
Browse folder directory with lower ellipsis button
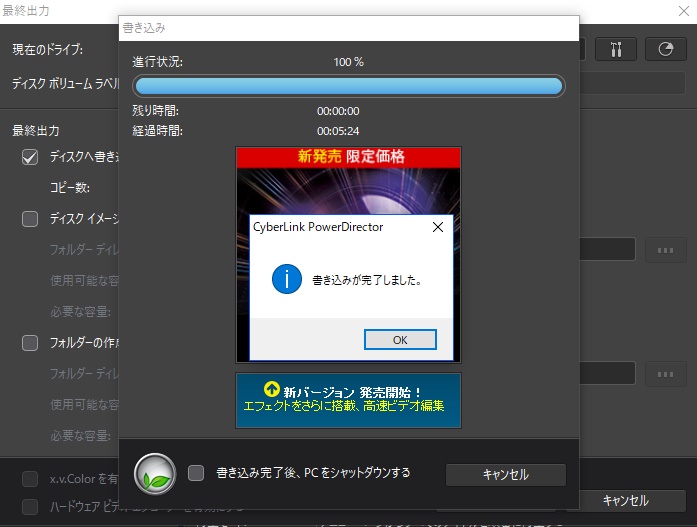(x=665, y=374)
